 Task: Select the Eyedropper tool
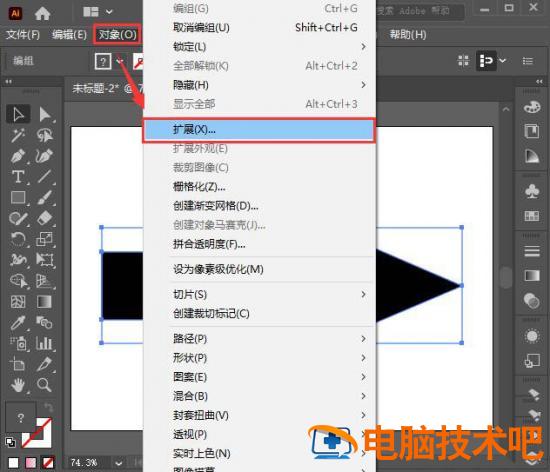tap(18, 323)
